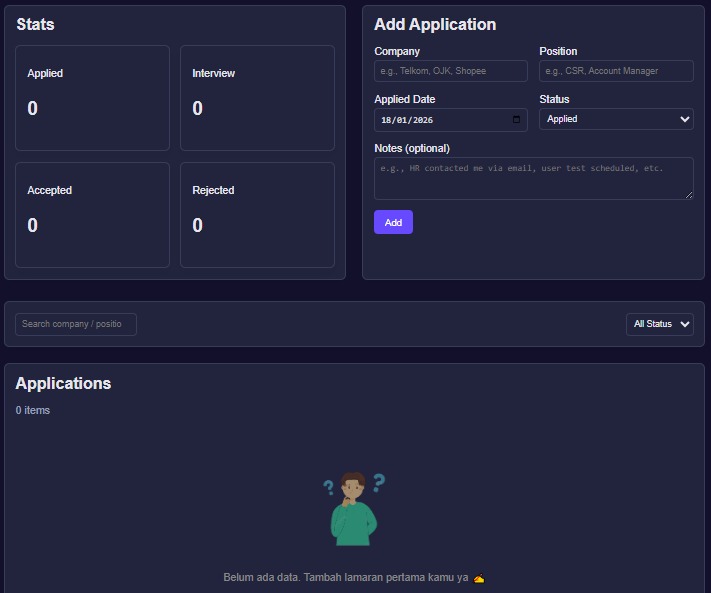Click the Add Application heading
The width and height of the screenshot is (711, 593).
click(435, 24)
